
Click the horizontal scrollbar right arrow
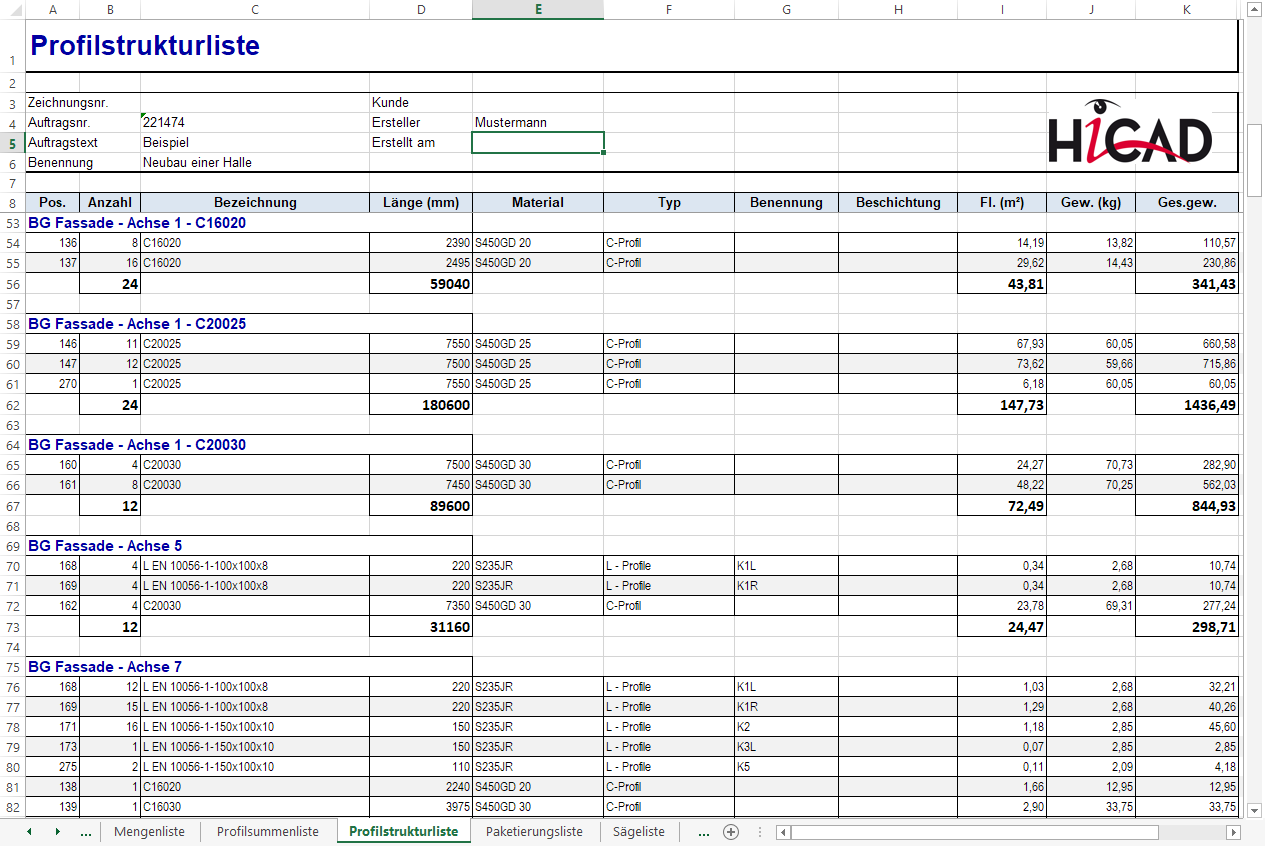(x=1234, y=832)
